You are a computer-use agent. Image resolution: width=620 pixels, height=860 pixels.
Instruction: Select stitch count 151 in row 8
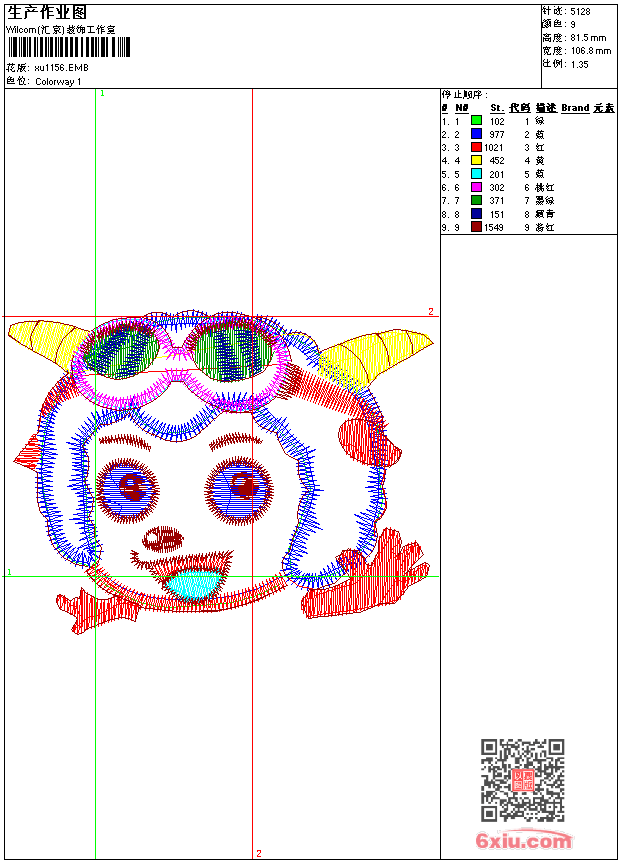click(x=497, y=215)
